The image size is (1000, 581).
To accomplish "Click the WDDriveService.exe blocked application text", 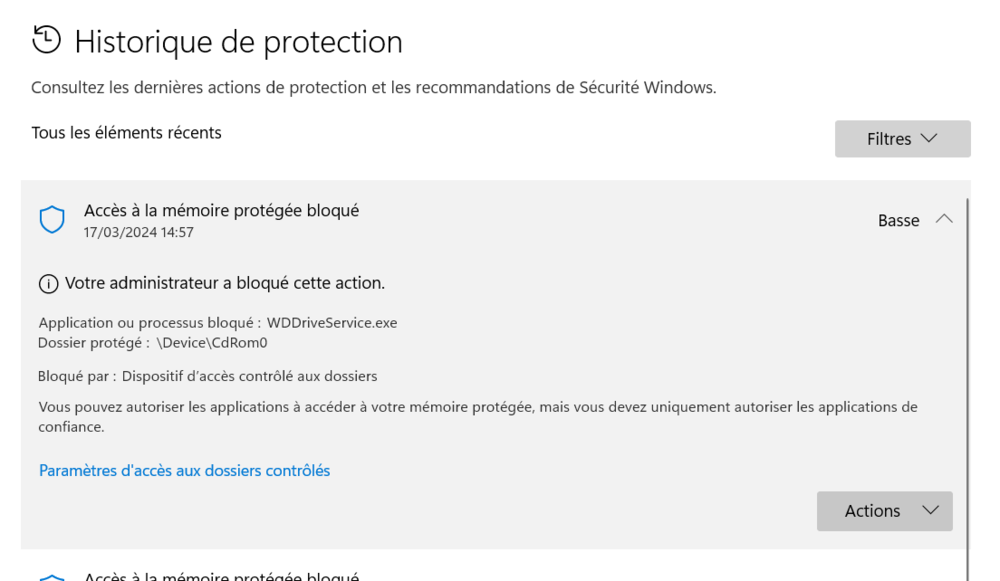I will pos(332,322).
